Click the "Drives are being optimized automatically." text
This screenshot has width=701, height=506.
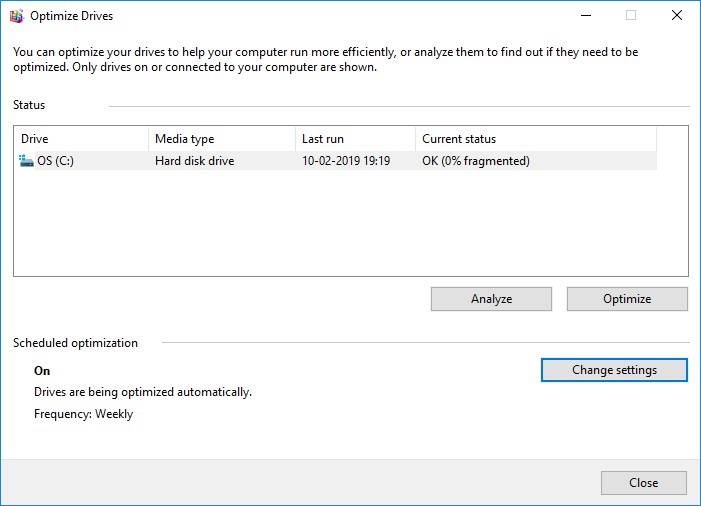(x=143, y=392)
